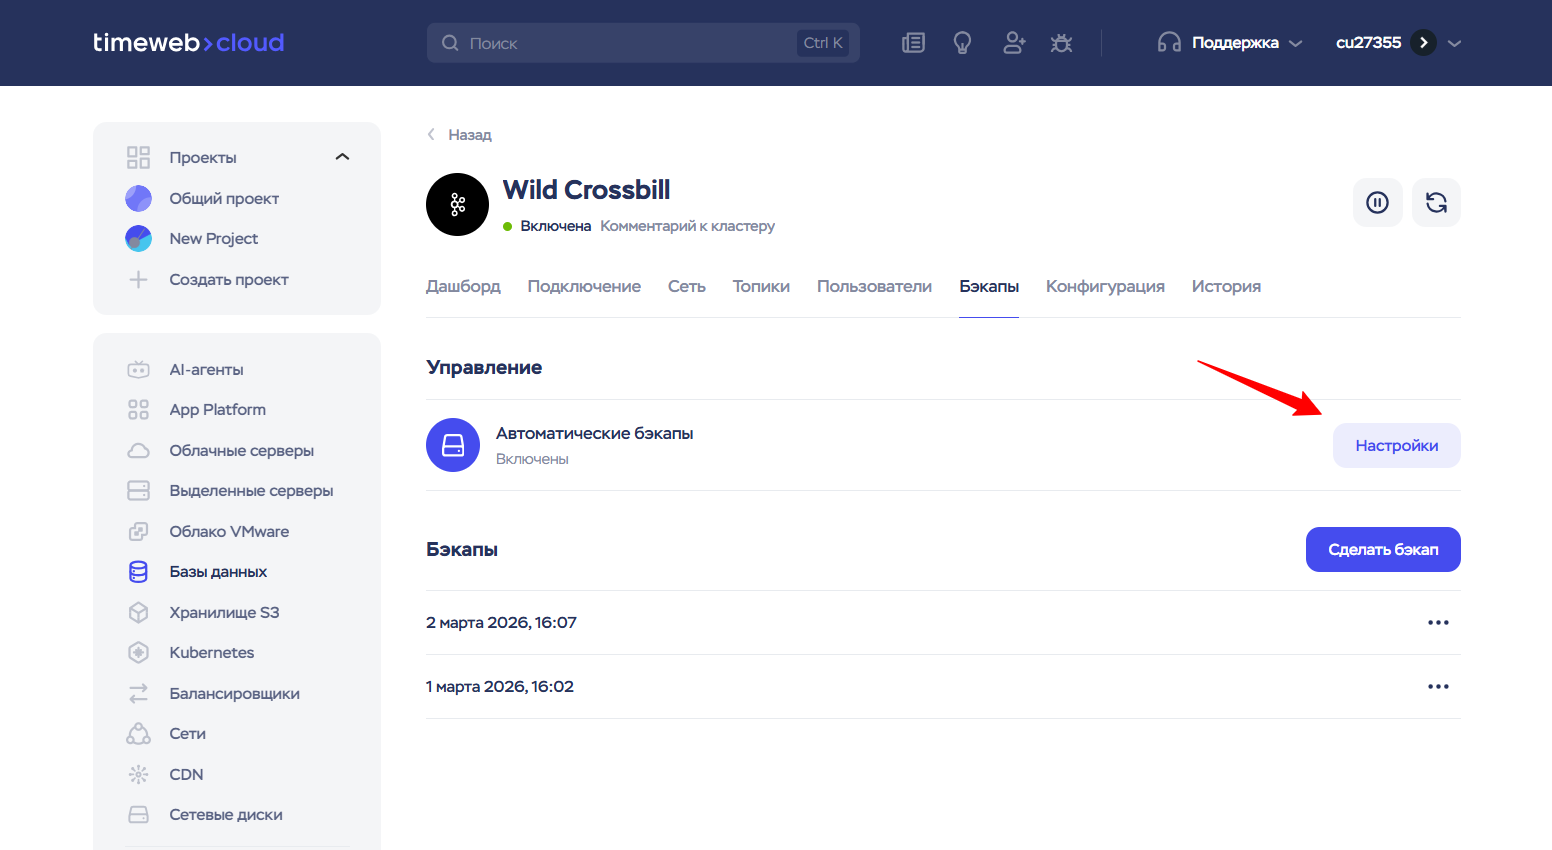Open Хранилище S3 in the sidebar
The height and width of the screenshot is (850, 1552).
pyautogui.click(x=224, y=612)
